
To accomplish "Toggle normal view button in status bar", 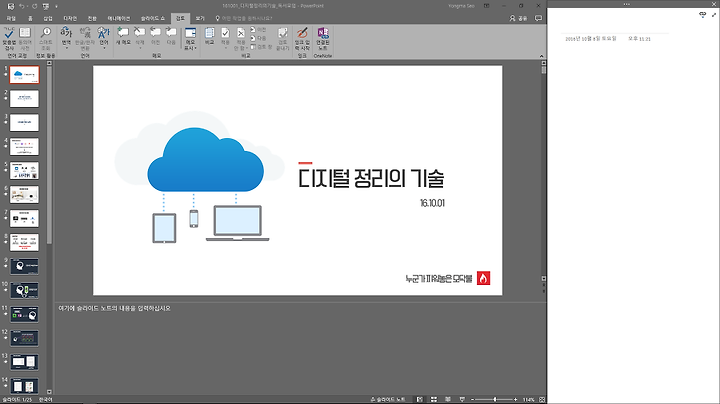I will pyautogui.click(x=419, y=399).
